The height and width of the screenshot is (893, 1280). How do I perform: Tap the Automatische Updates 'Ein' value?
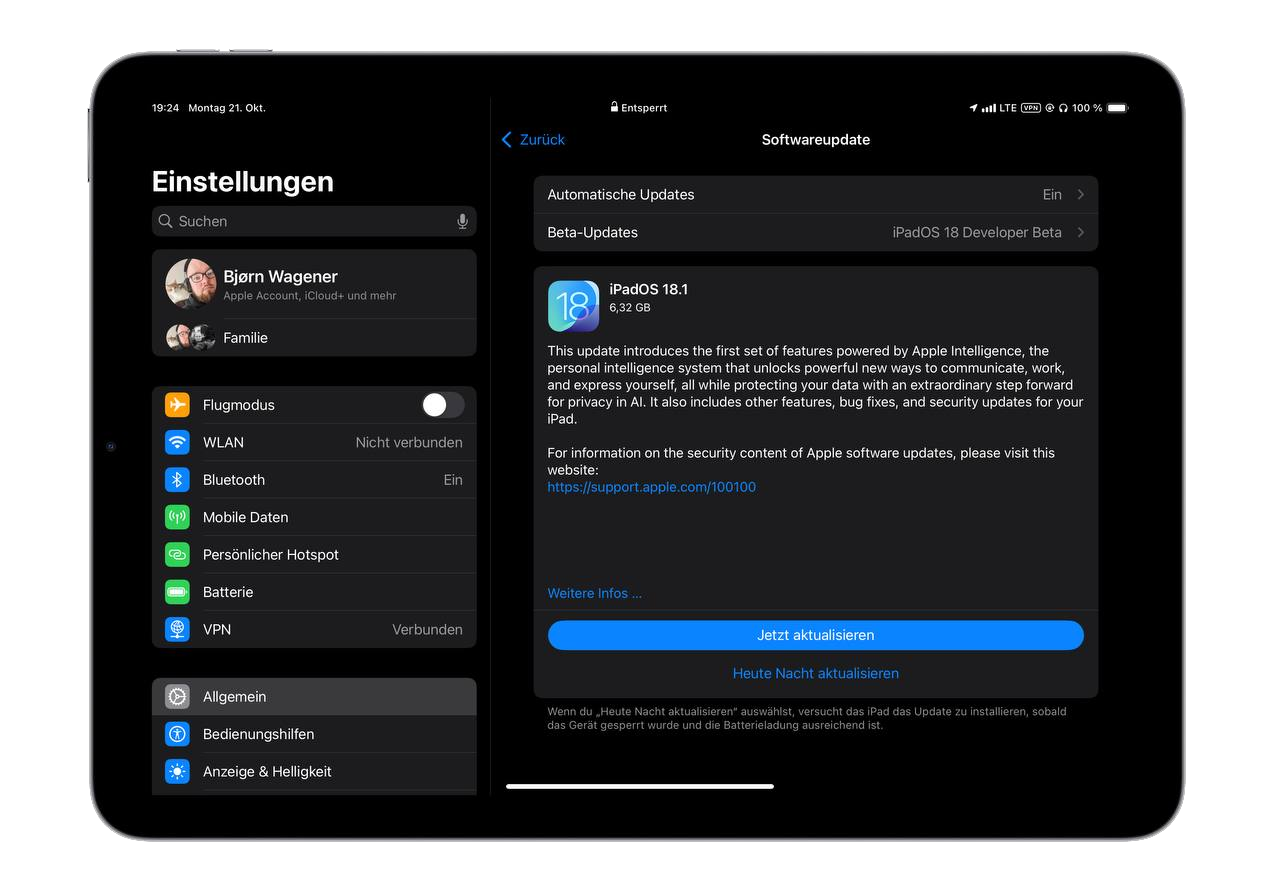tap(1052, 195)
